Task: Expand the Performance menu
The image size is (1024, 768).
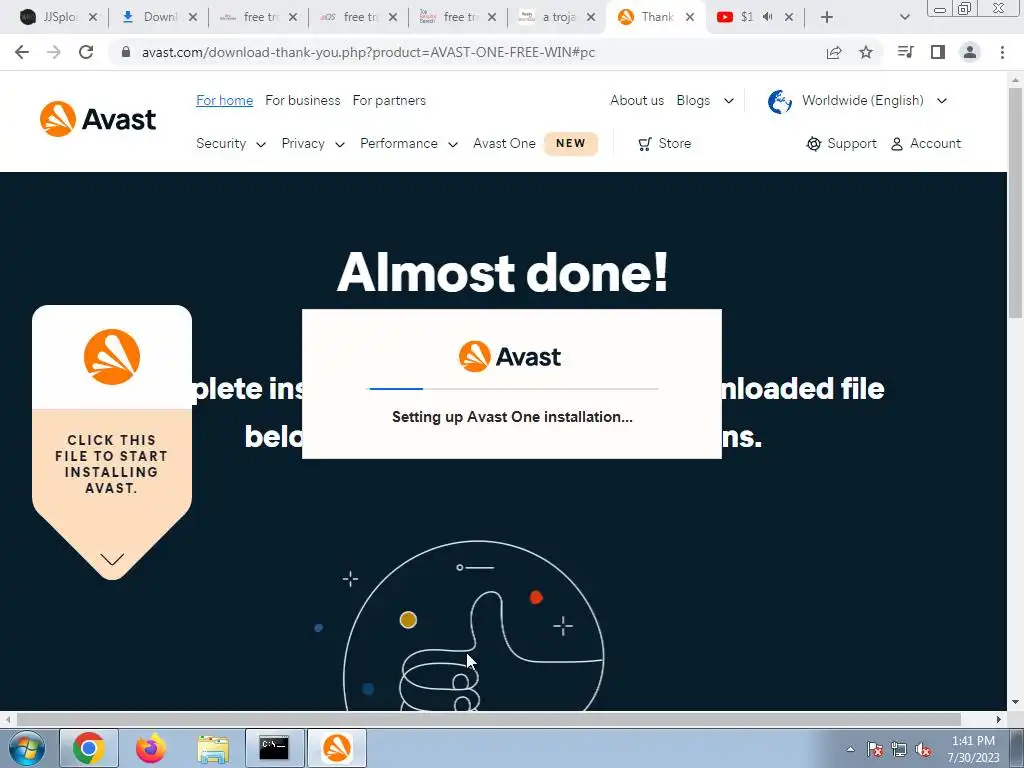Action: pyautogui.click(x=409, y=144)
